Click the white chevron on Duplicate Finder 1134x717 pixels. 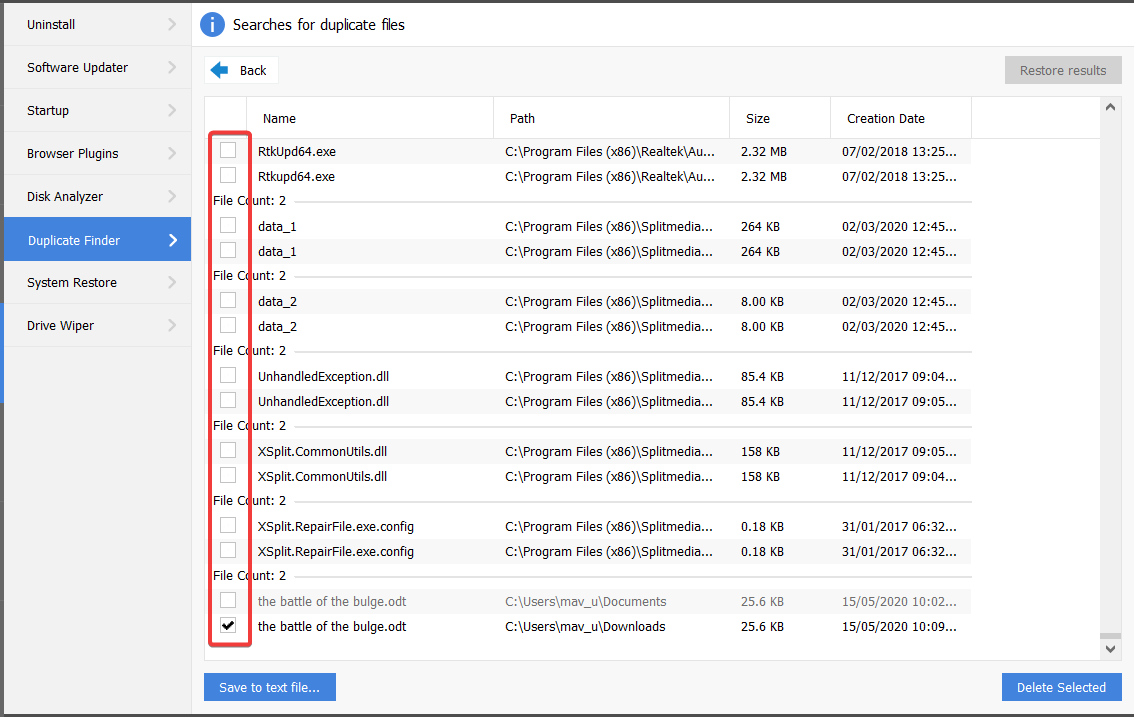173,240
